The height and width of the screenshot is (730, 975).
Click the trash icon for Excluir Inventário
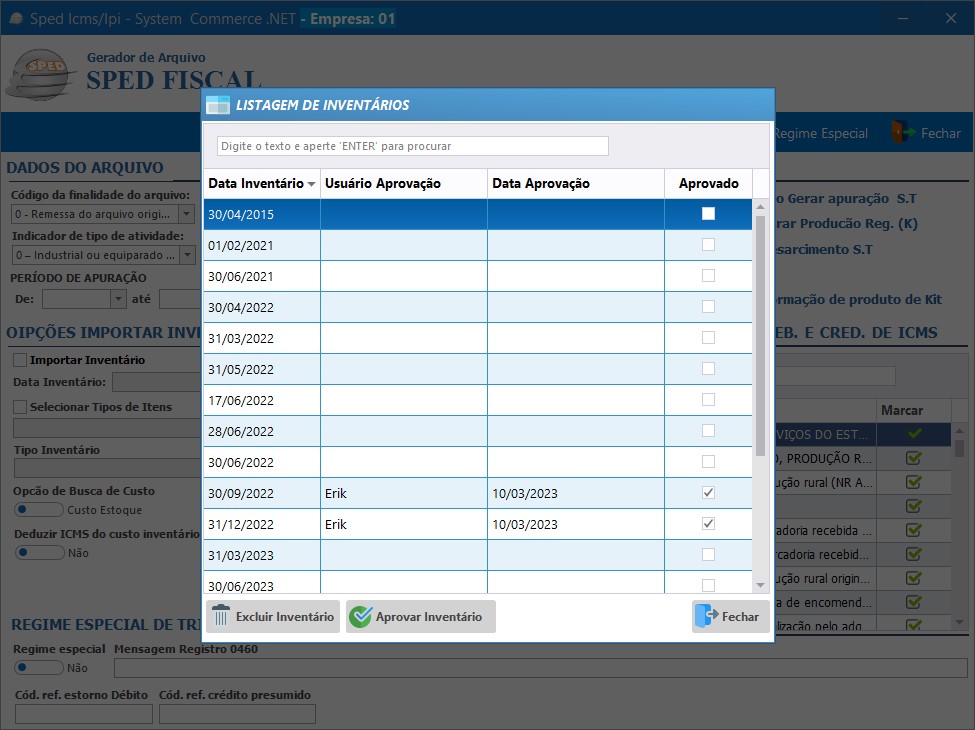(x=221, y=617)
